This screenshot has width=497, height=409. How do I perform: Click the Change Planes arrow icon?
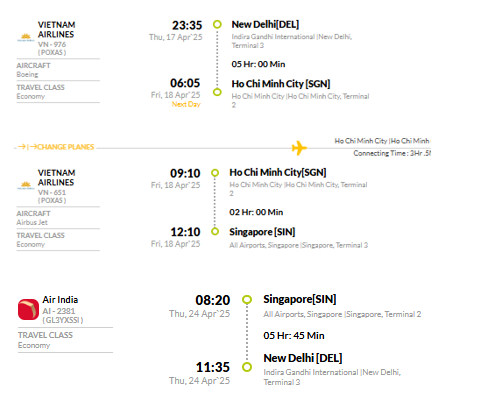point(27,147)
